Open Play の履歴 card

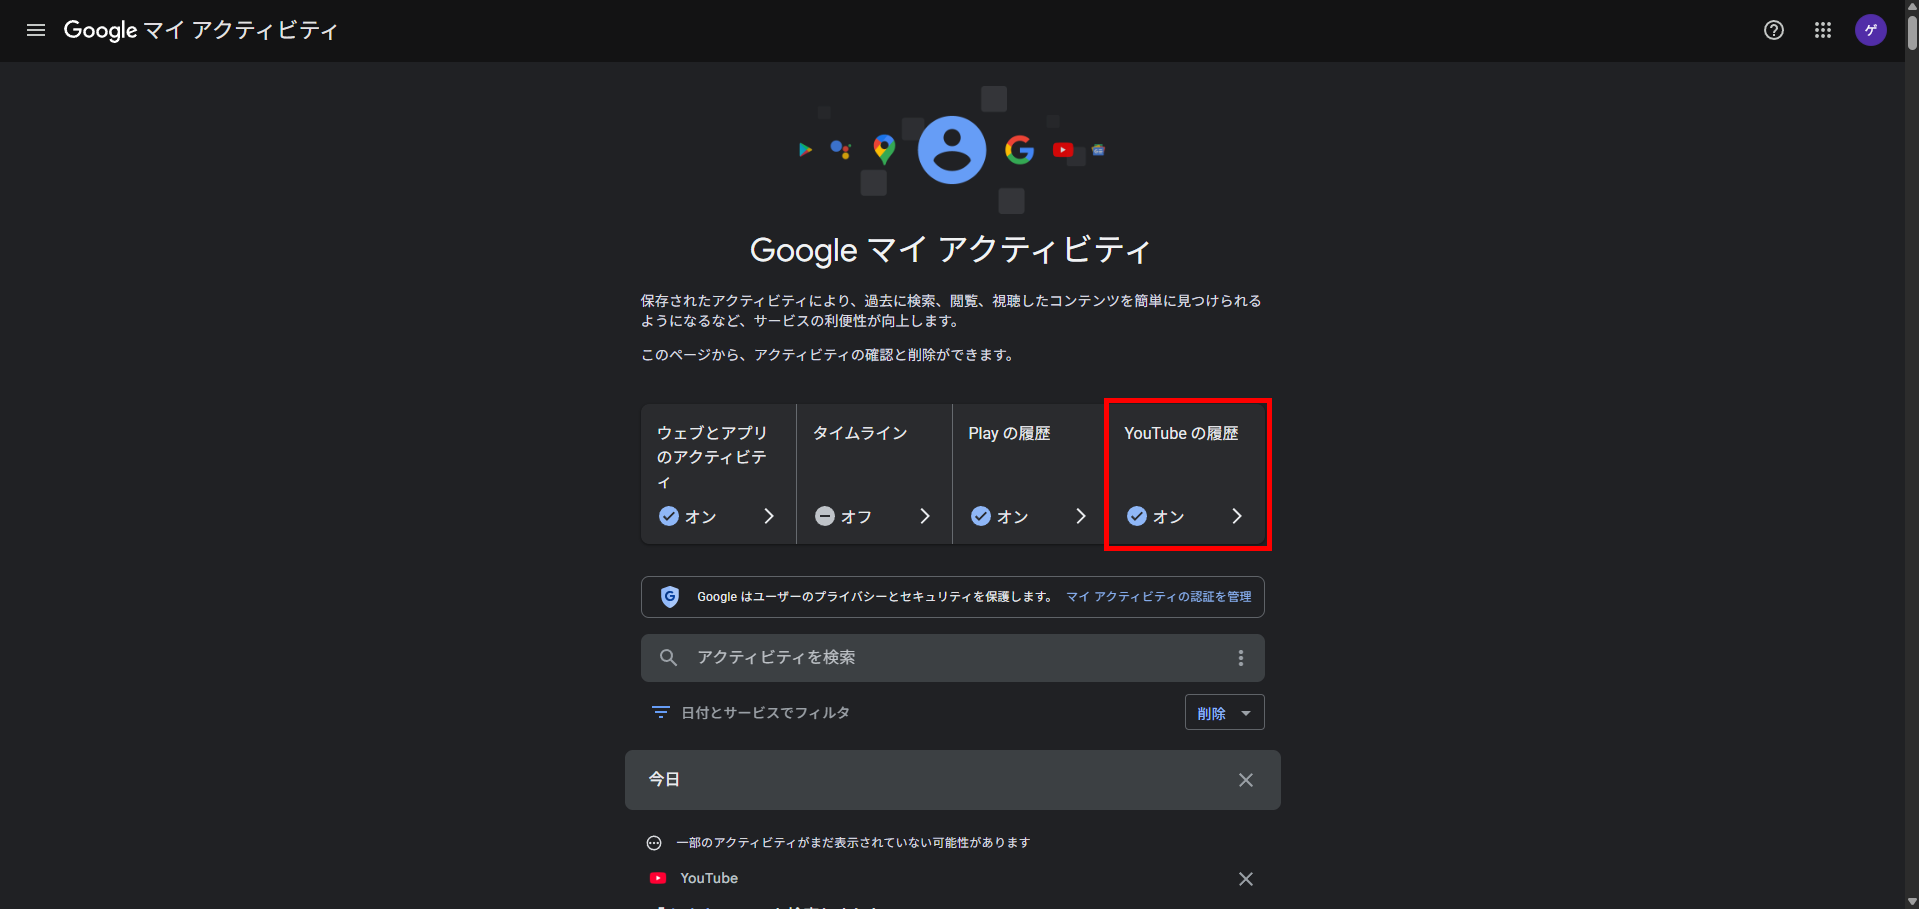coord(1030,474)
